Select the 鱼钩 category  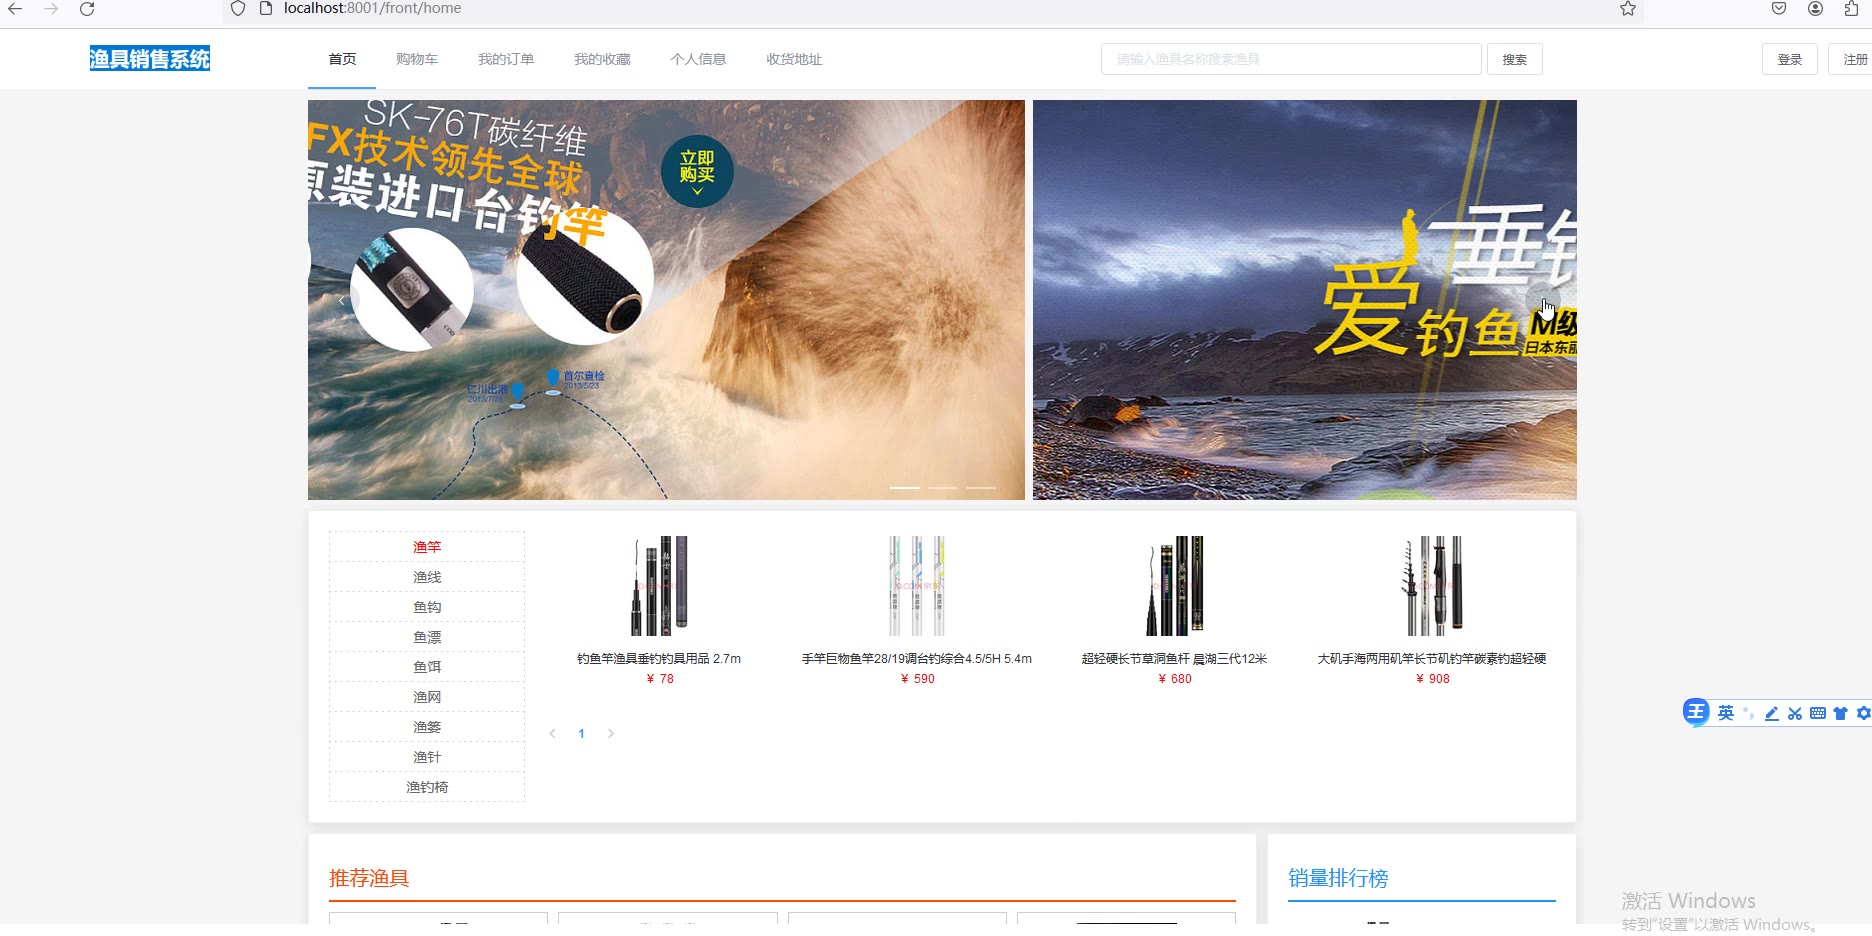point(427,607)
